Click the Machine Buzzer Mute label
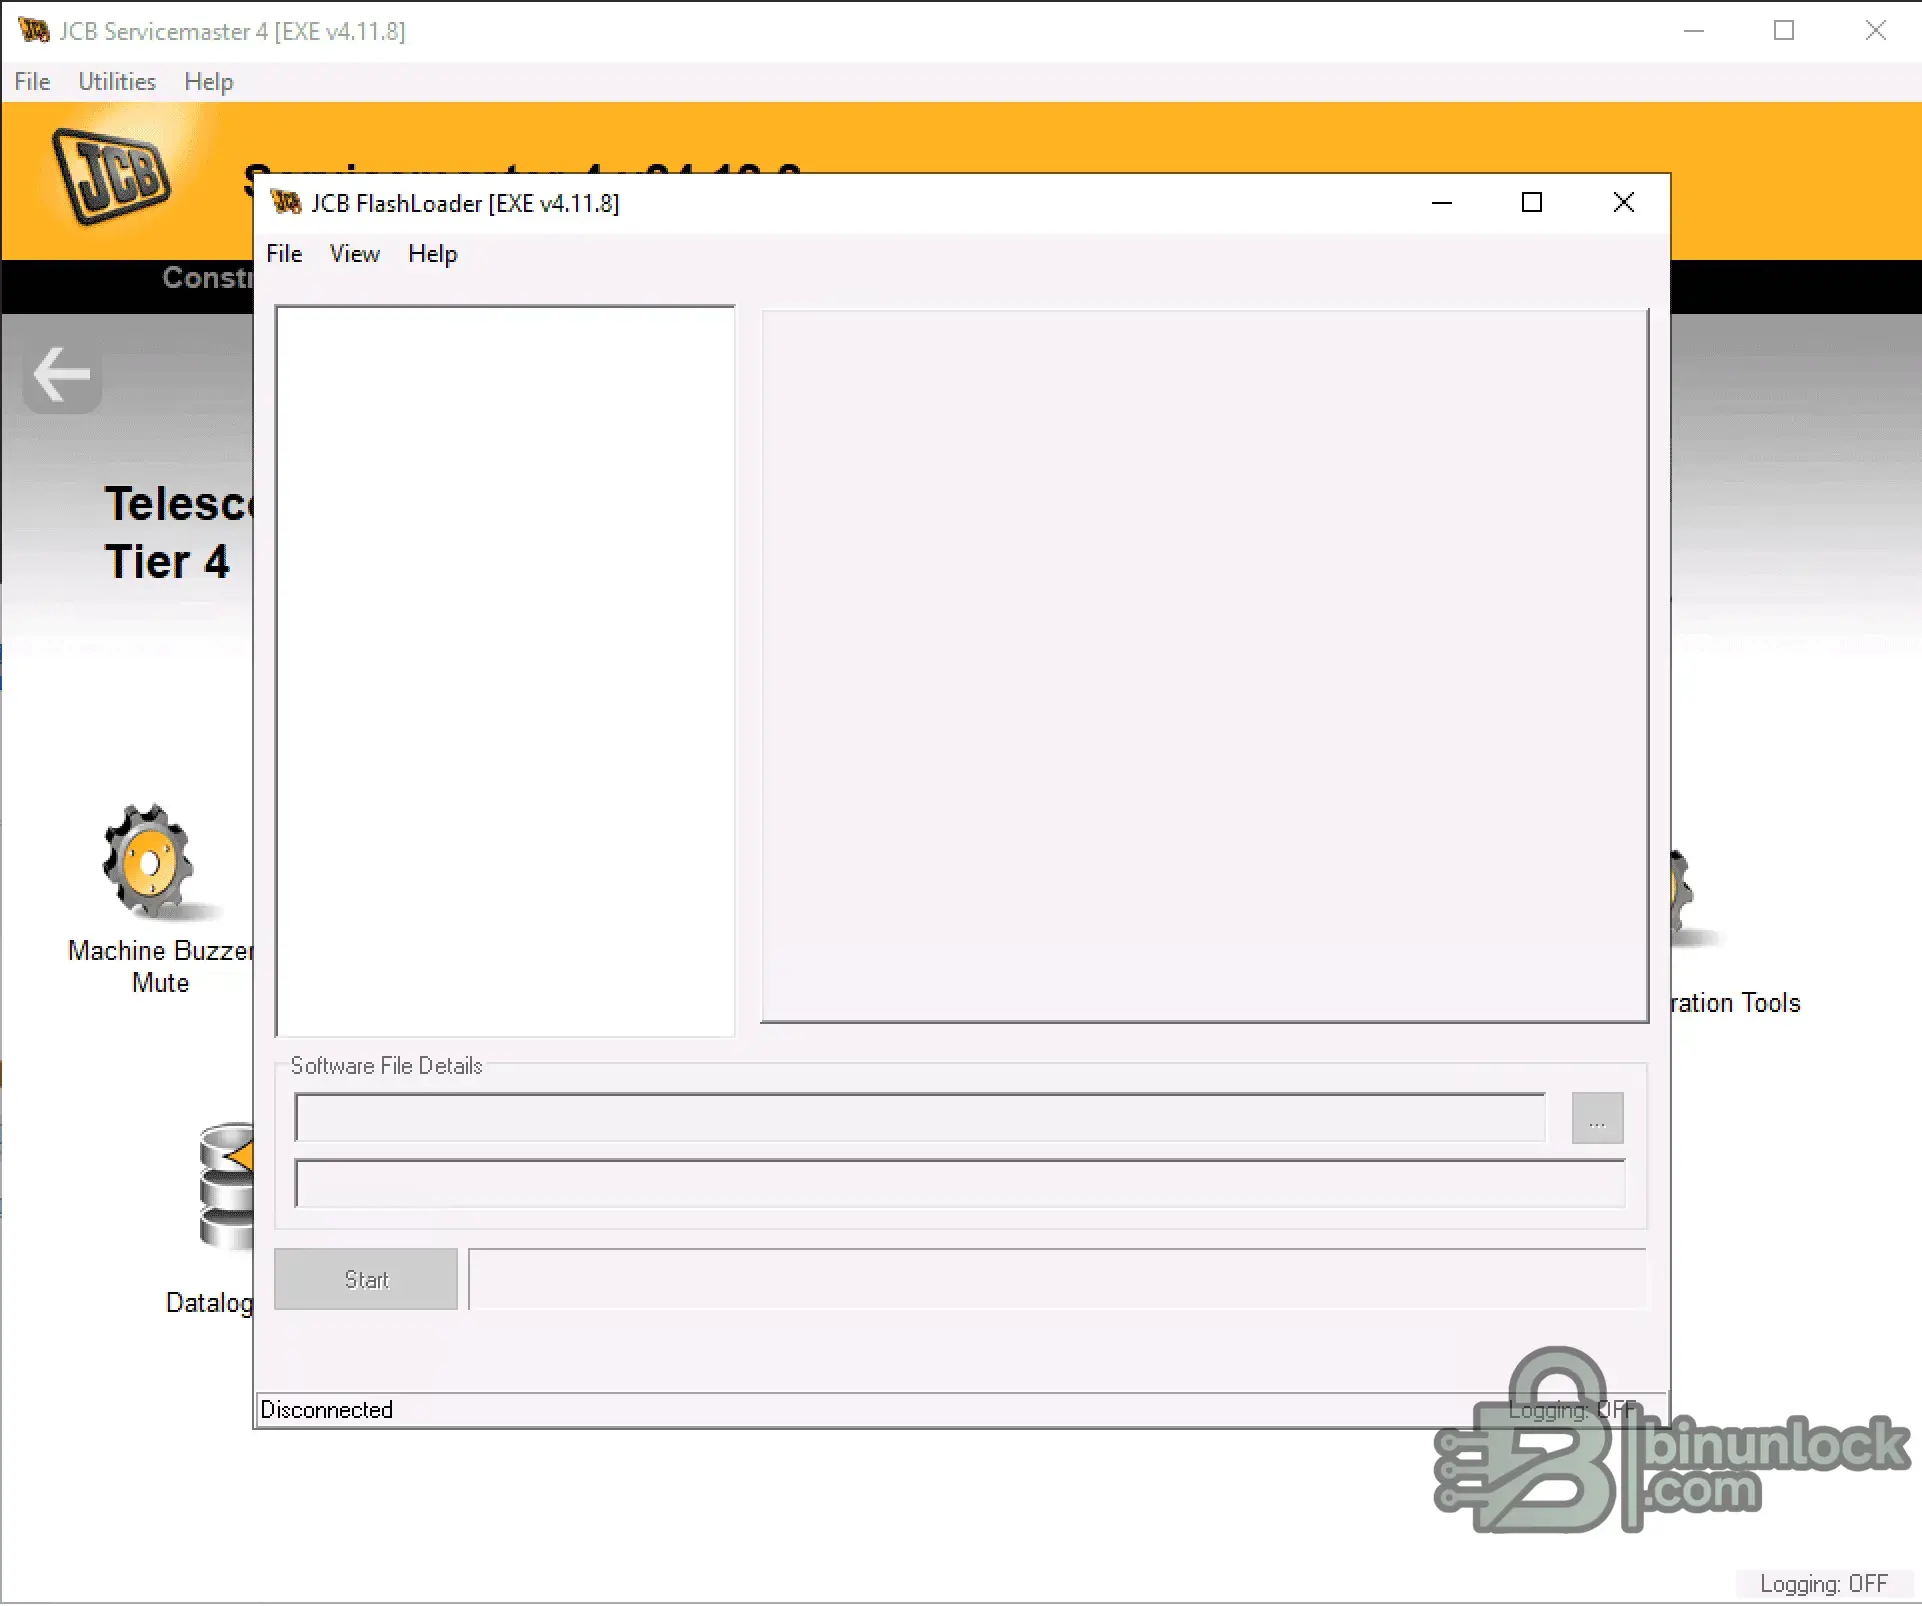 point(161,966)
